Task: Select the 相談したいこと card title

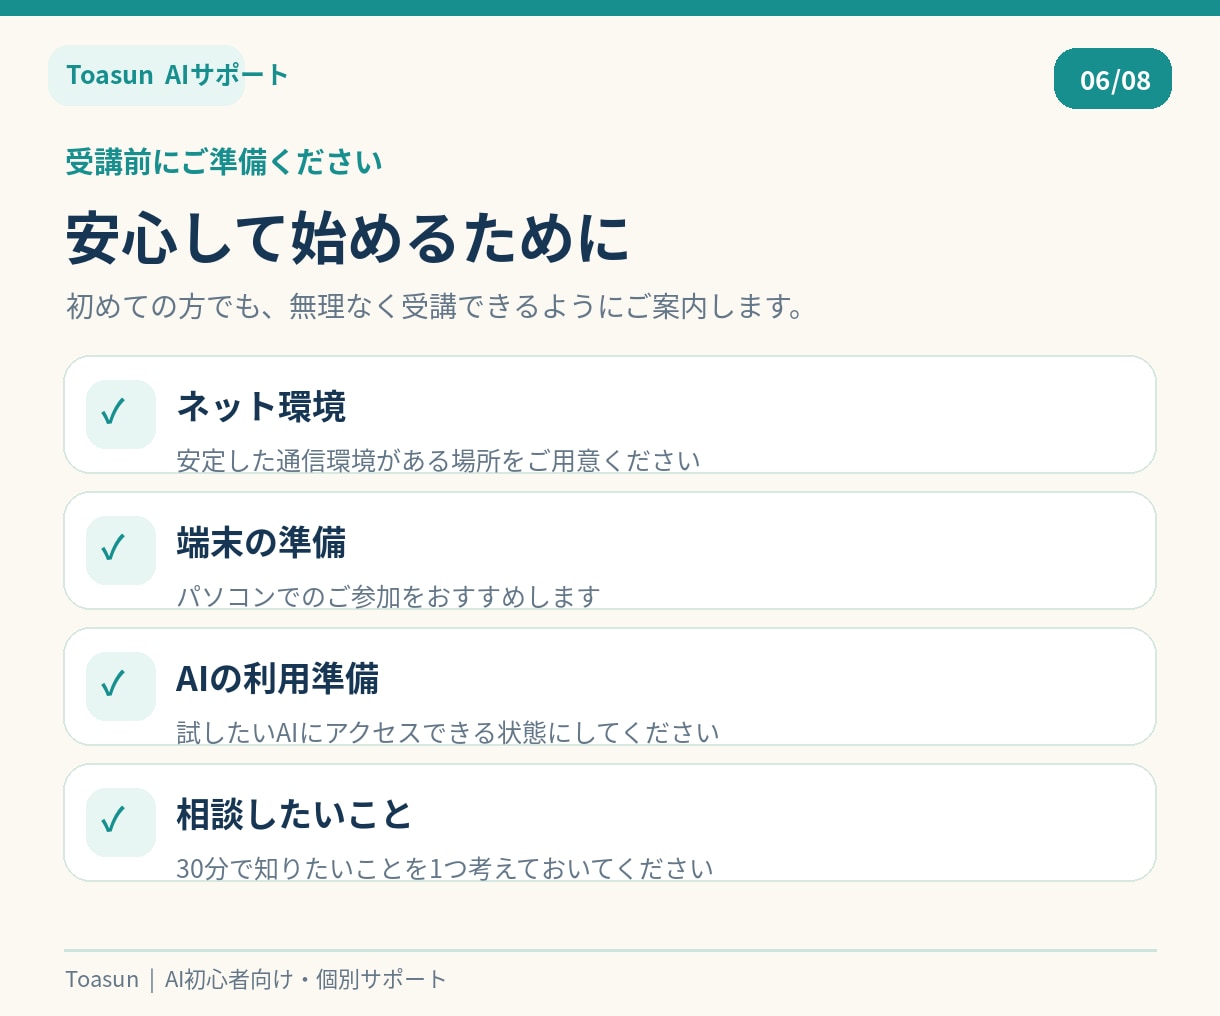Action: tap(294, 815)
